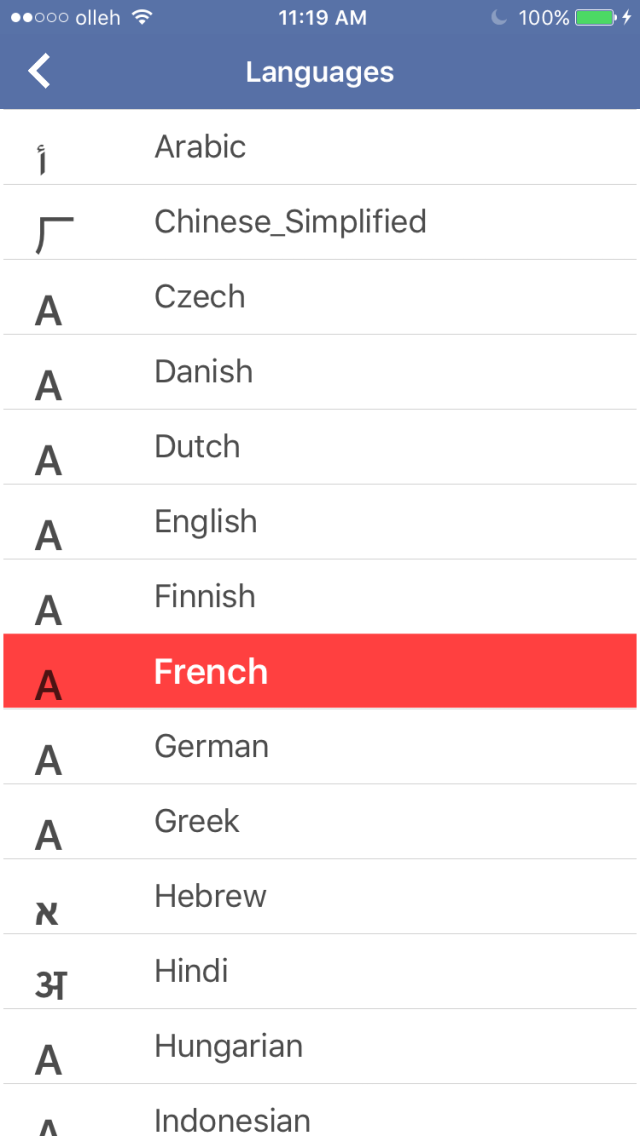Screen dimensions: 640x1136
Task: Tap the Hindi Devanagari letter icon
Action: (x=49, y=985)
